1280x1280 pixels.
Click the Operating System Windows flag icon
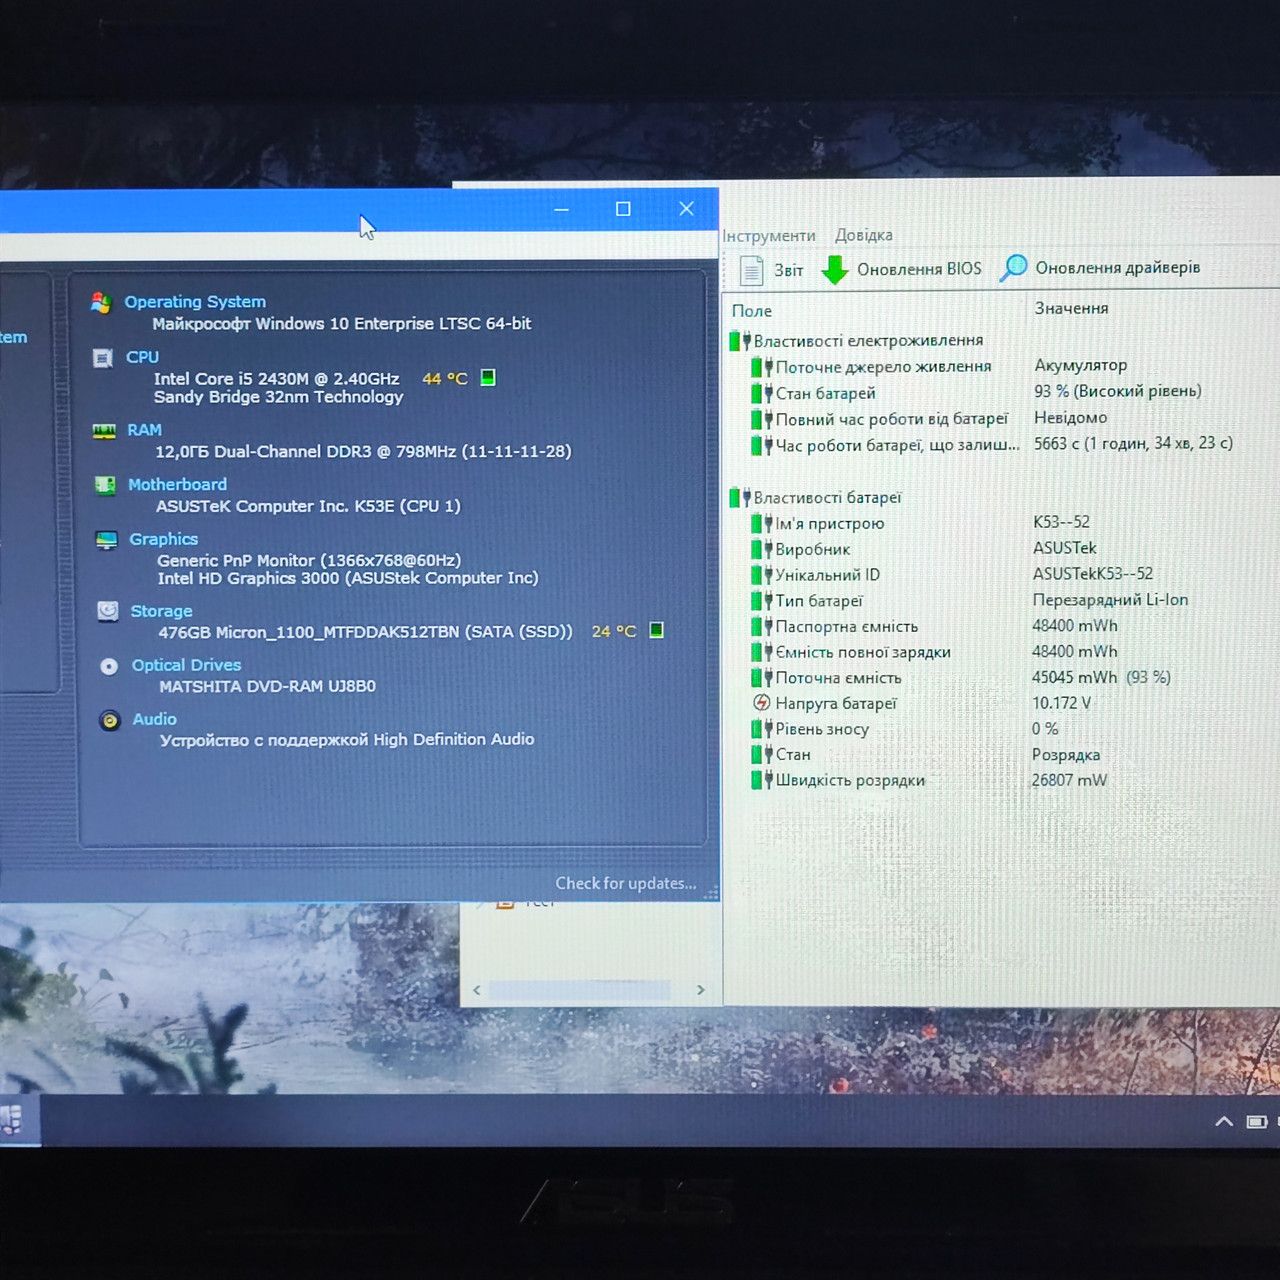point(101,302)
